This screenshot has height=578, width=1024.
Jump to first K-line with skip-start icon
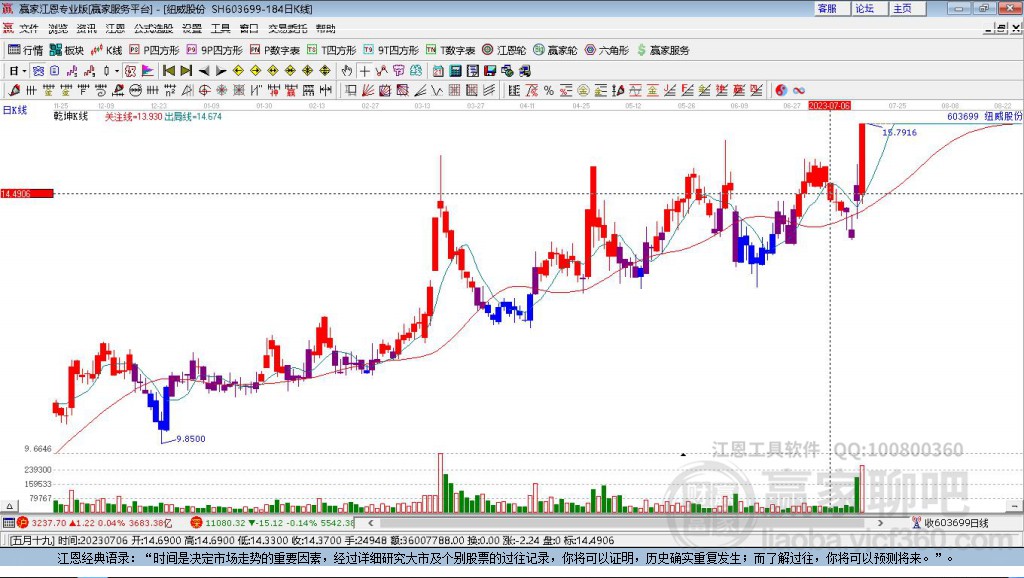point(168,71)
